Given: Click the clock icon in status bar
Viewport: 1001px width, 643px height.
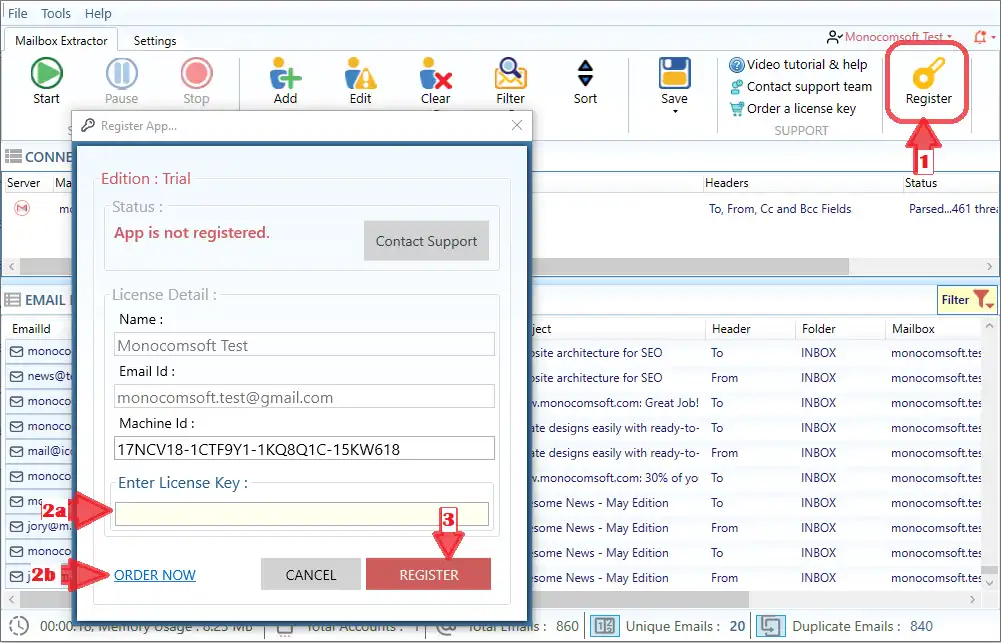Looking at the screenshot, I should [x=19, y=626].
